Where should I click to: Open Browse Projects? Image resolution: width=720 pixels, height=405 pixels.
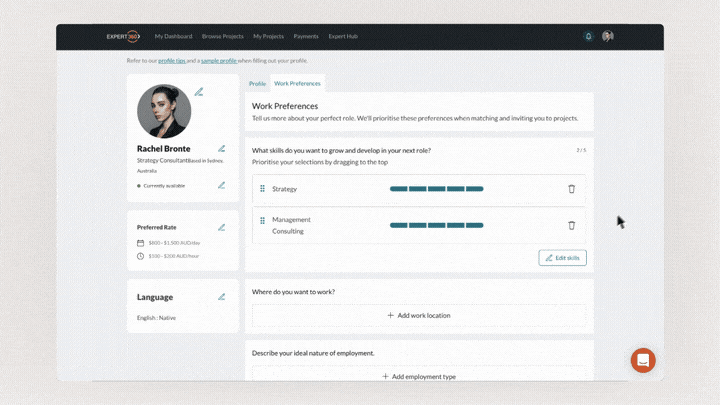click(x=223, y=36)
